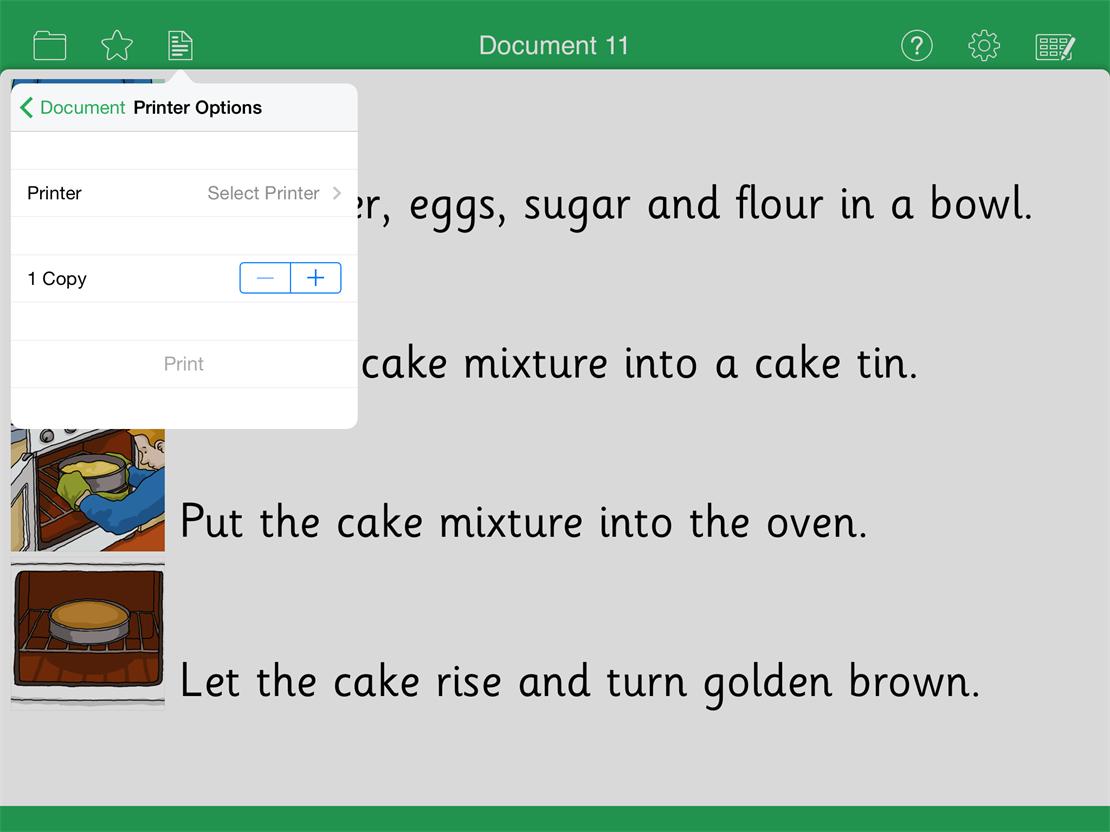The height and width of the screenshot is (832, 1110).
Task: Expand the Select Printer chevron arrow
Action: [x=337, y=193]
